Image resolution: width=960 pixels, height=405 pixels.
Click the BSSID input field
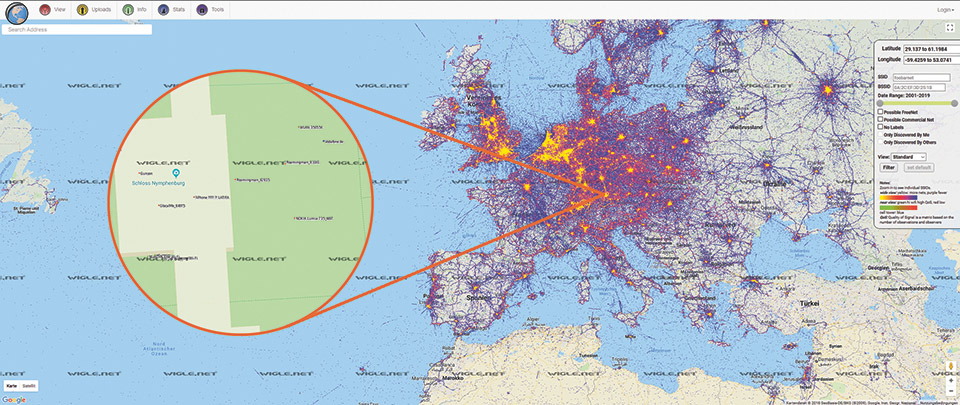point(919,87)
